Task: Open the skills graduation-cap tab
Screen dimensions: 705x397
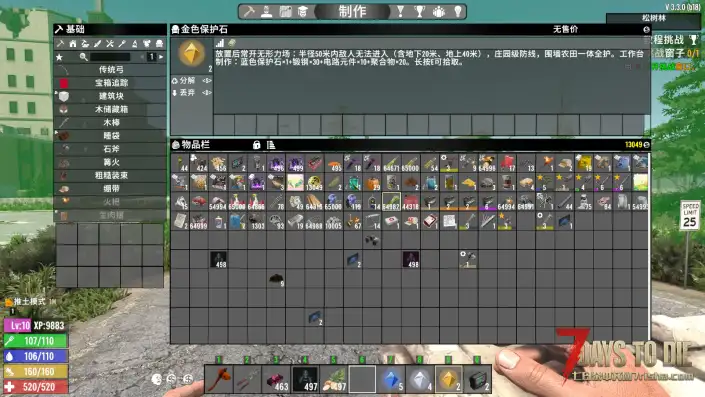Action: (303, 12)
